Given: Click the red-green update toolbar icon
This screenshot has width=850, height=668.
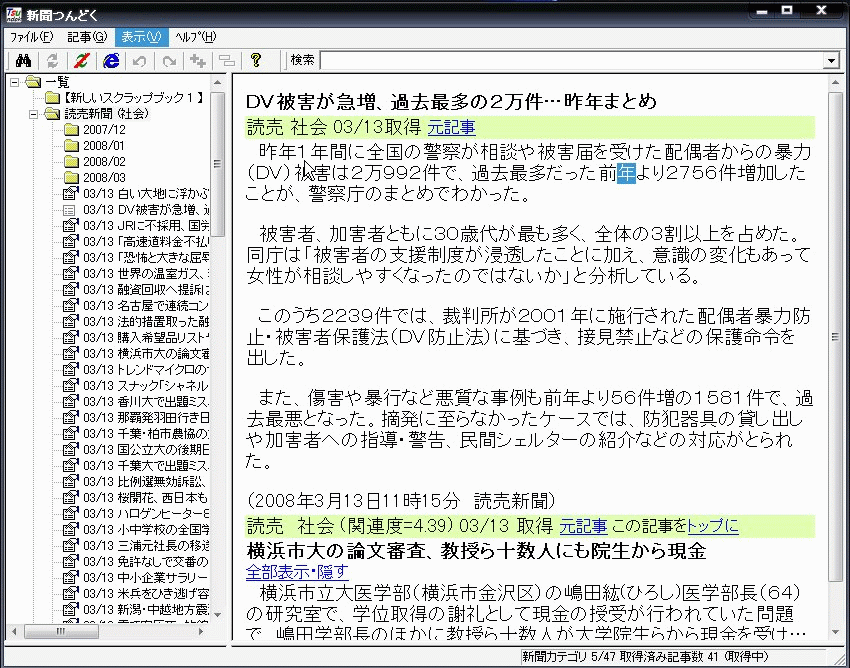Looking at the screenshot, I should click(x=81, y=60).
